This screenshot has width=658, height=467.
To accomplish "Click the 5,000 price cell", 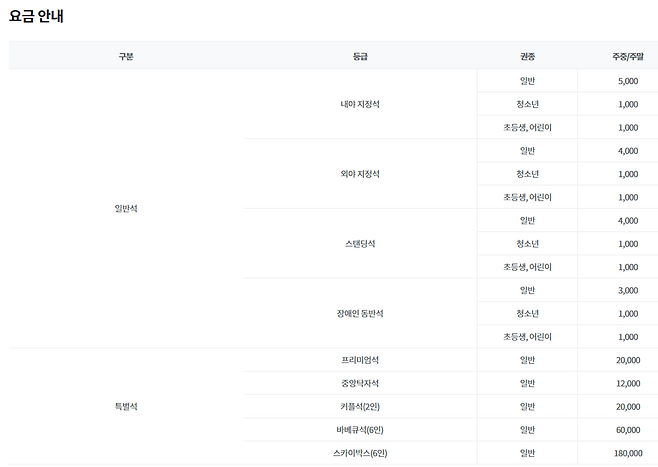I will 628,81.
